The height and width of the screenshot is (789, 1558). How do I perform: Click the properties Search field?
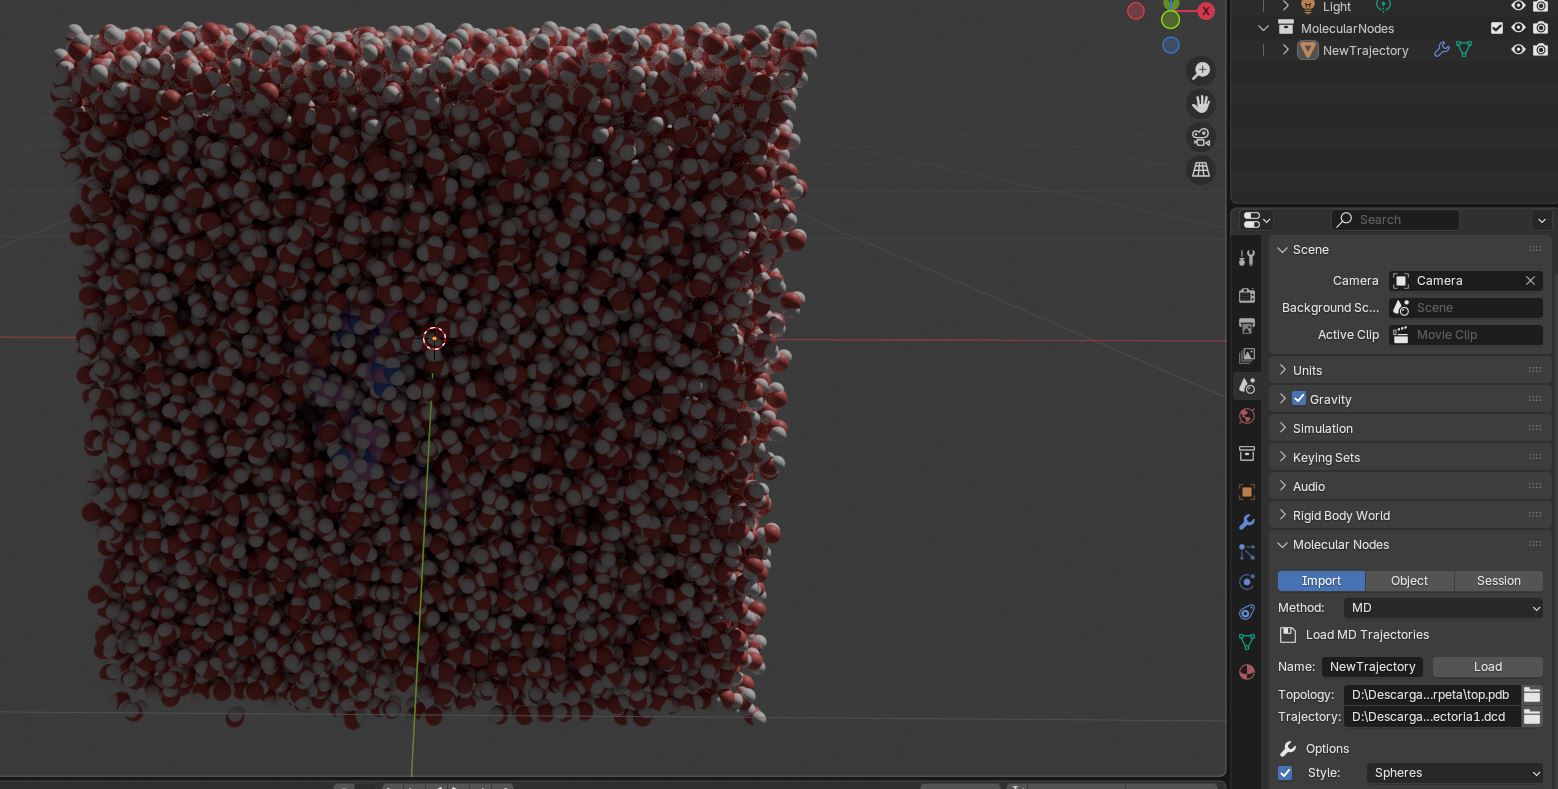1395,220
